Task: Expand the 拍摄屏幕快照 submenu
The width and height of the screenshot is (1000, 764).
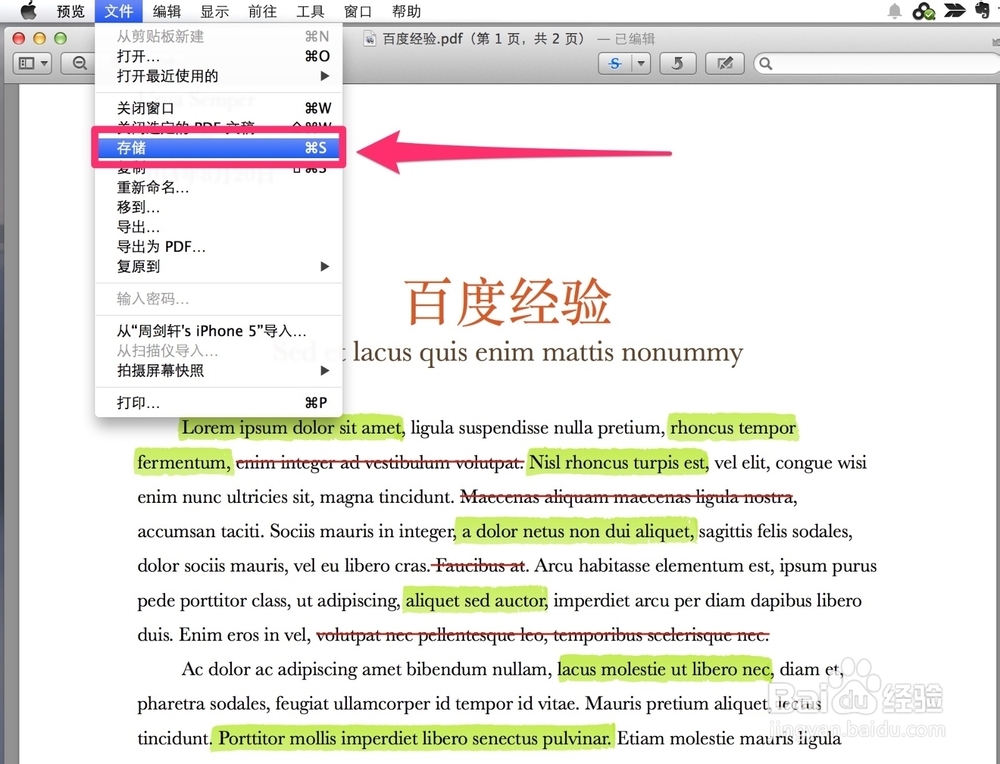Action: pos(219,371)
